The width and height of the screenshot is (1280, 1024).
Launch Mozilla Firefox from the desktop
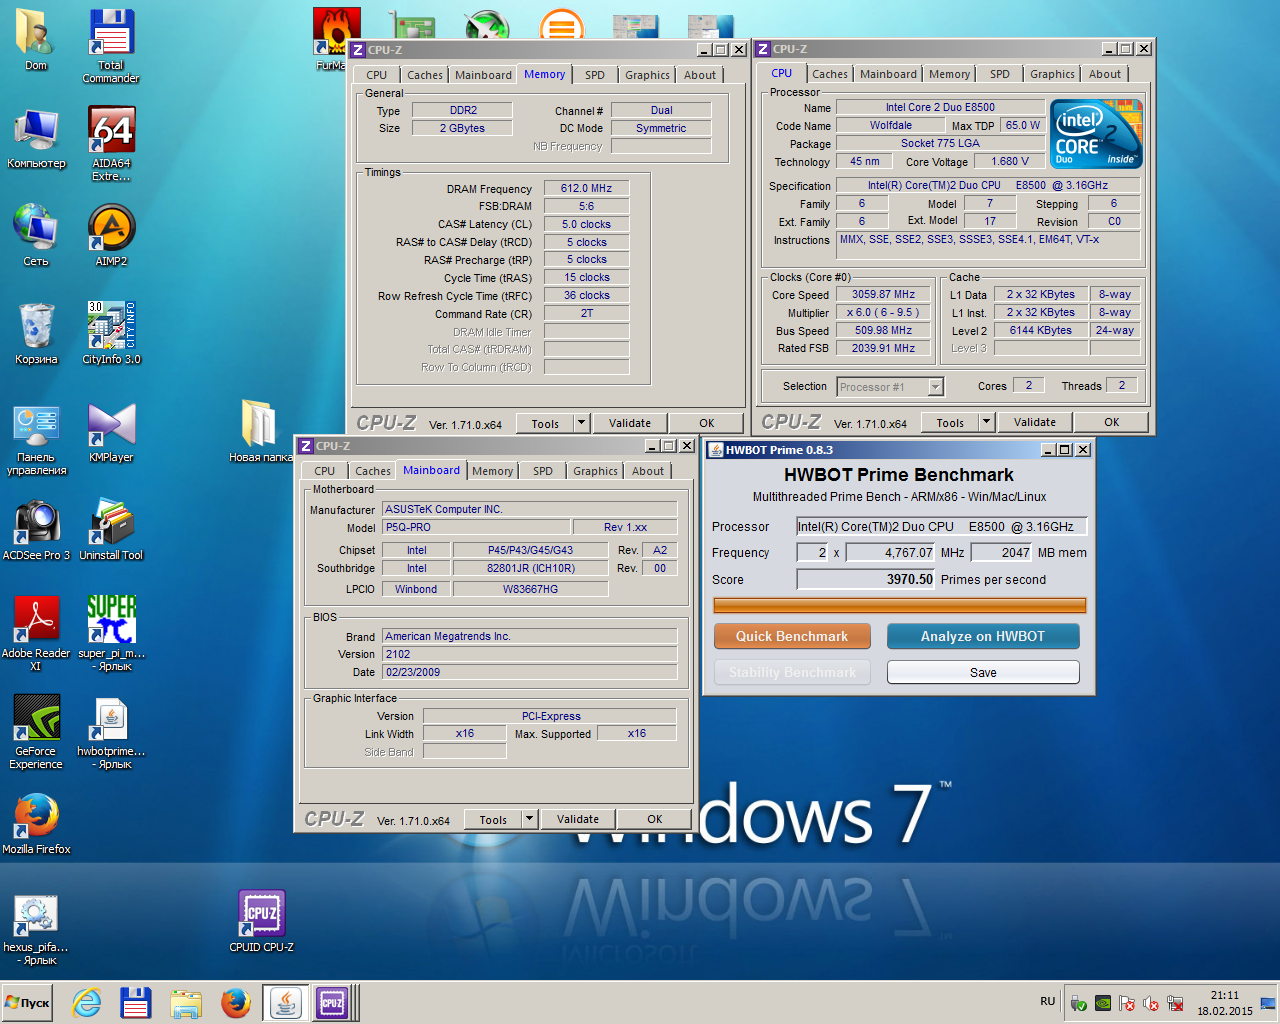coord(36,823)
